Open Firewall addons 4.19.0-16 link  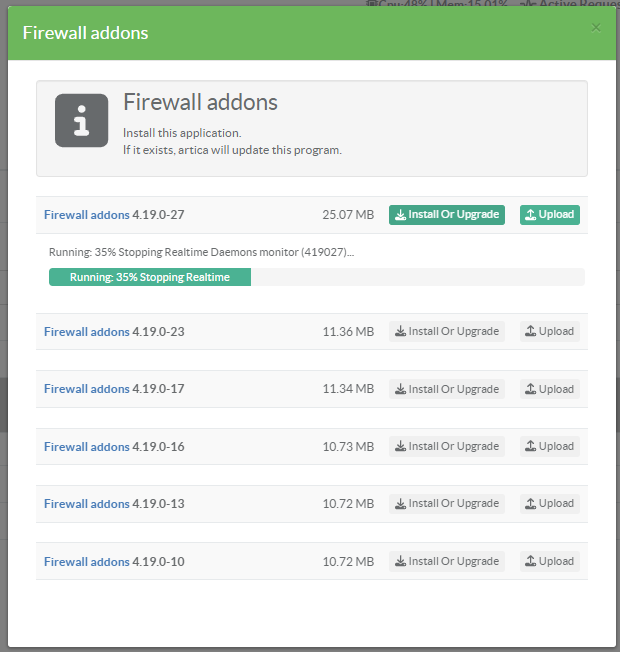[x=87, y=447]
